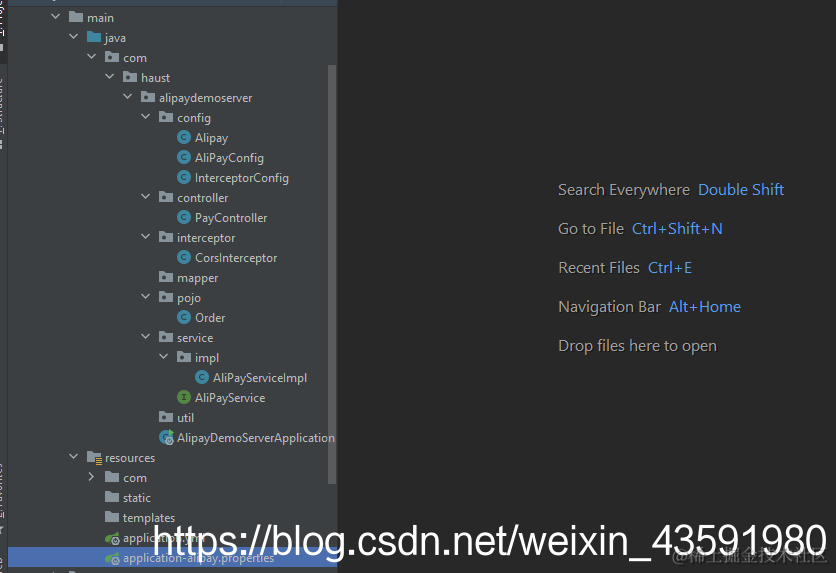Click the CorsInterceptor class icon

184,257
